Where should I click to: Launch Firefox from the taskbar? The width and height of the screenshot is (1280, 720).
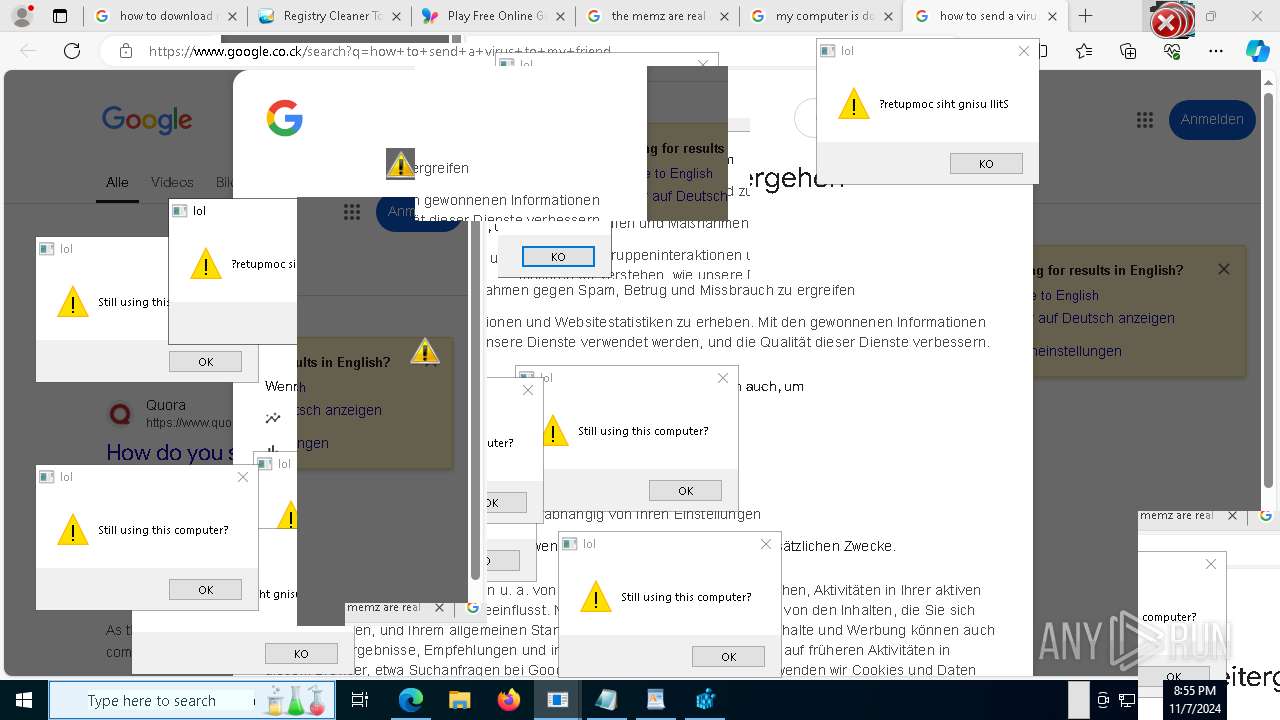[508, 700]
